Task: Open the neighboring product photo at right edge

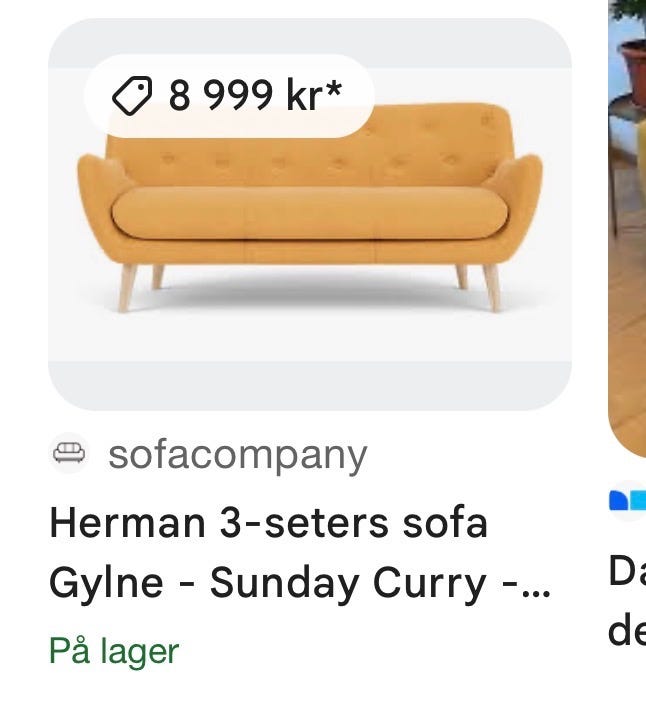Action: (627, 229)
